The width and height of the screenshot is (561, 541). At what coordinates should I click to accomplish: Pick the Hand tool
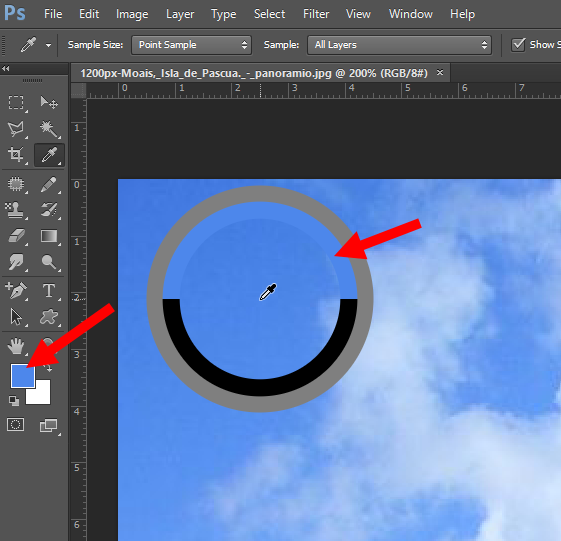16,346
